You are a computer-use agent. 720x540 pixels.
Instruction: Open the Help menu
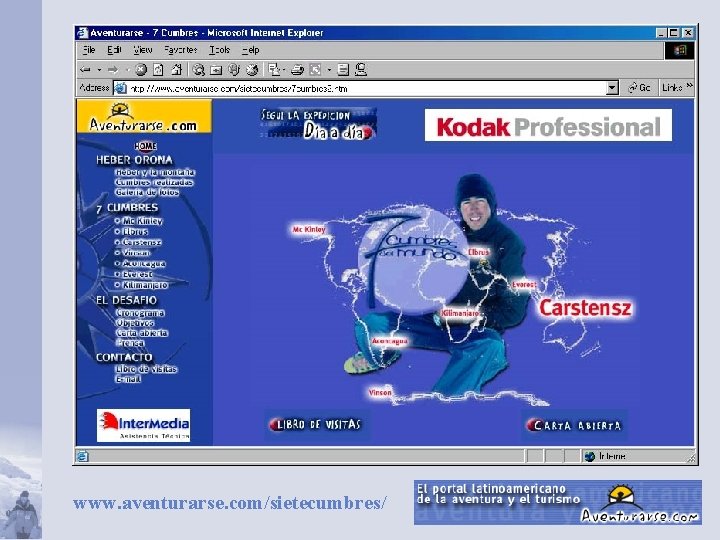pyautogui.click(x=251, y=50)
